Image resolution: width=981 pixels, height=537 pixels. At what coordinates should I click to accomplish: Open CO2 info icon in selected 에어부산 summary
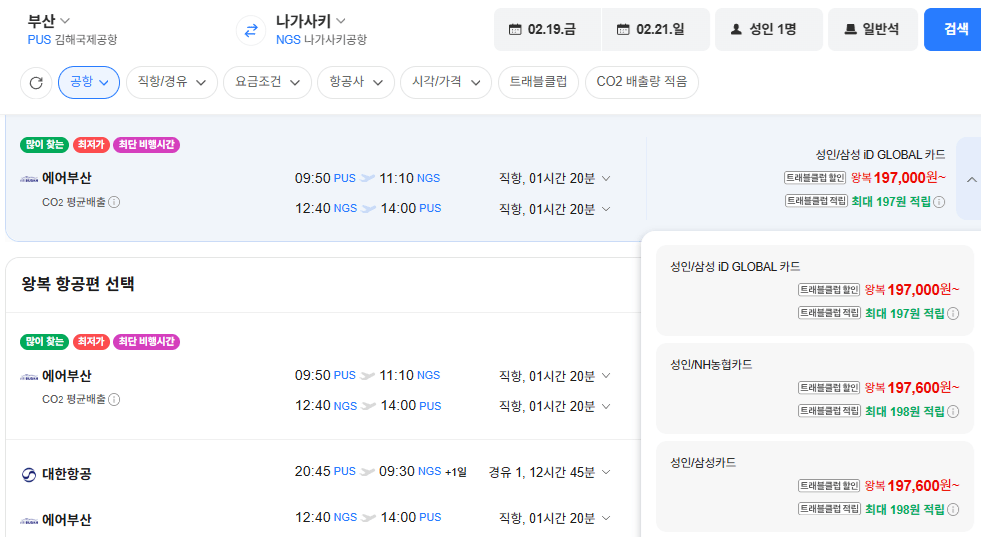tap(114, 202)
